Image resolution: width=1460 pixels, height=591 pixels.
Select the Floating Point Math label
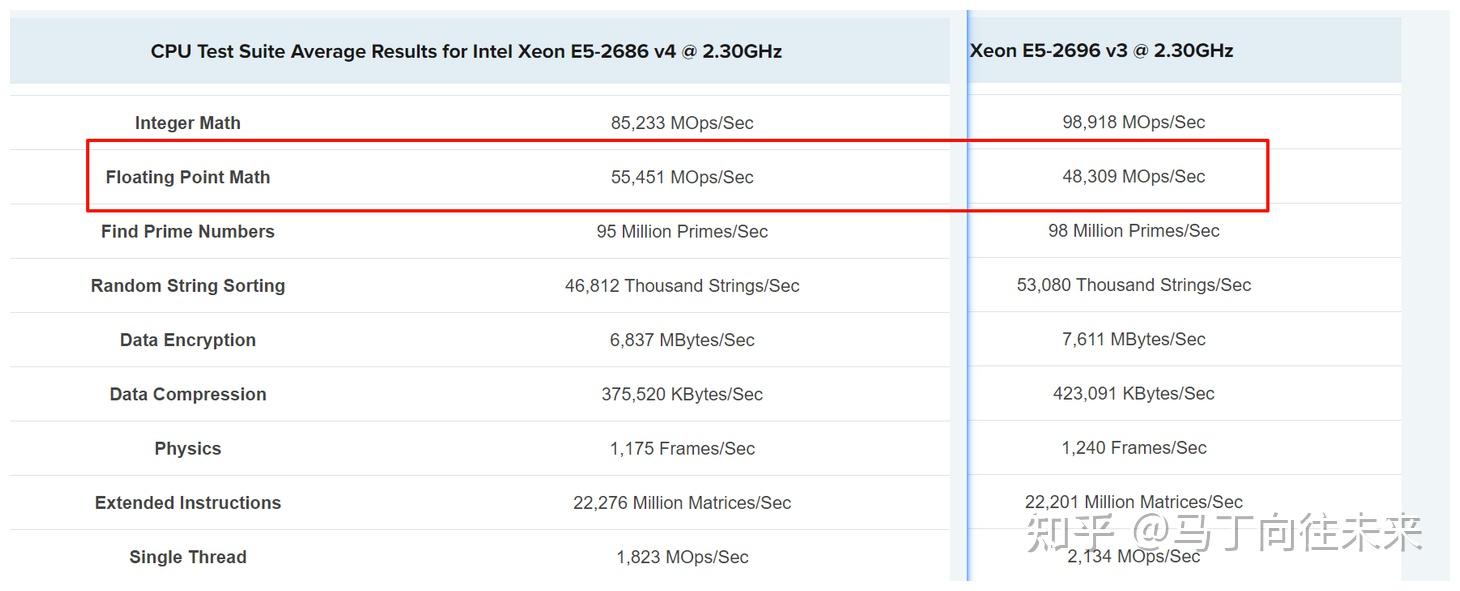click(x=188, y=177)
